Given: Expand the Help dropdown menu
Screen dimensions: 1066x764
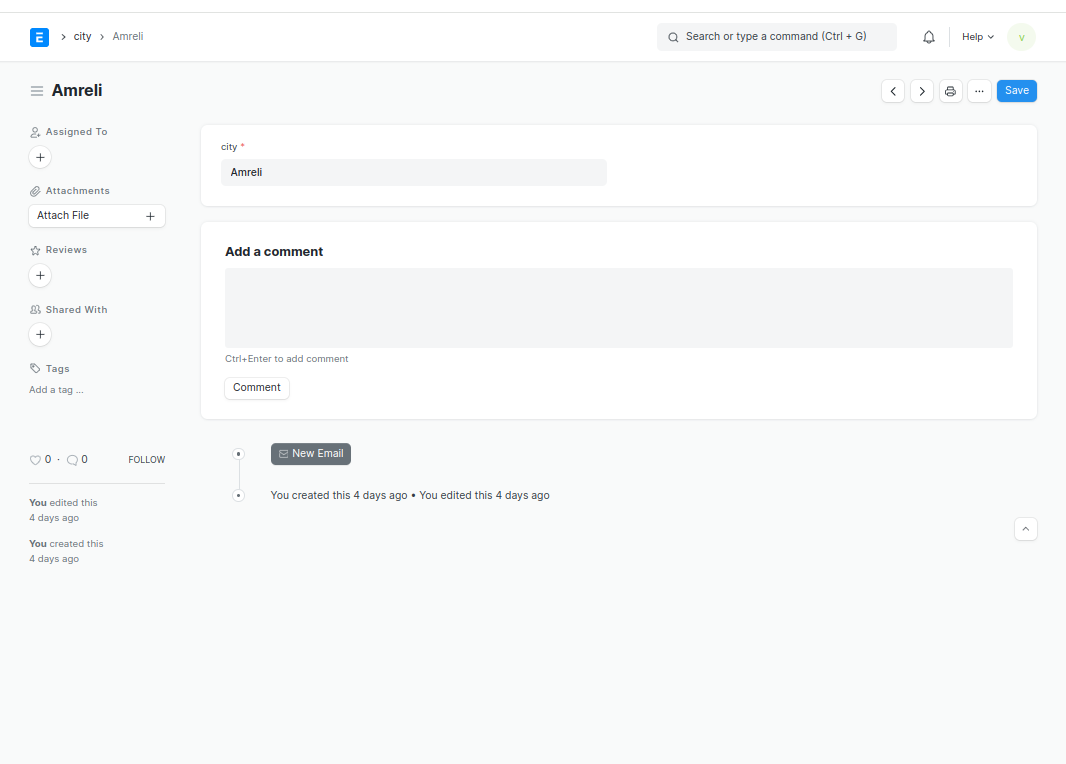Looking at the screenshot, I should [977, 37].
